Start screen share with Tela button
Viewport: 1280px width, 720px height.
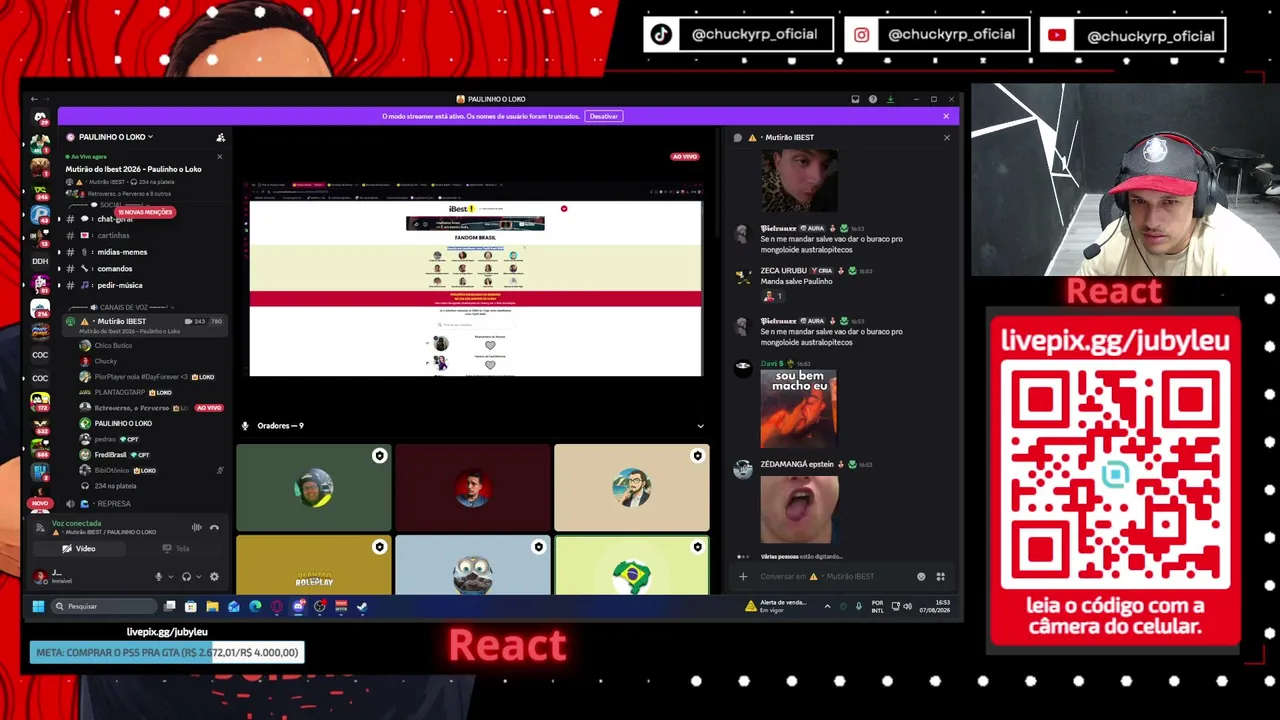[x=175, y=548]
